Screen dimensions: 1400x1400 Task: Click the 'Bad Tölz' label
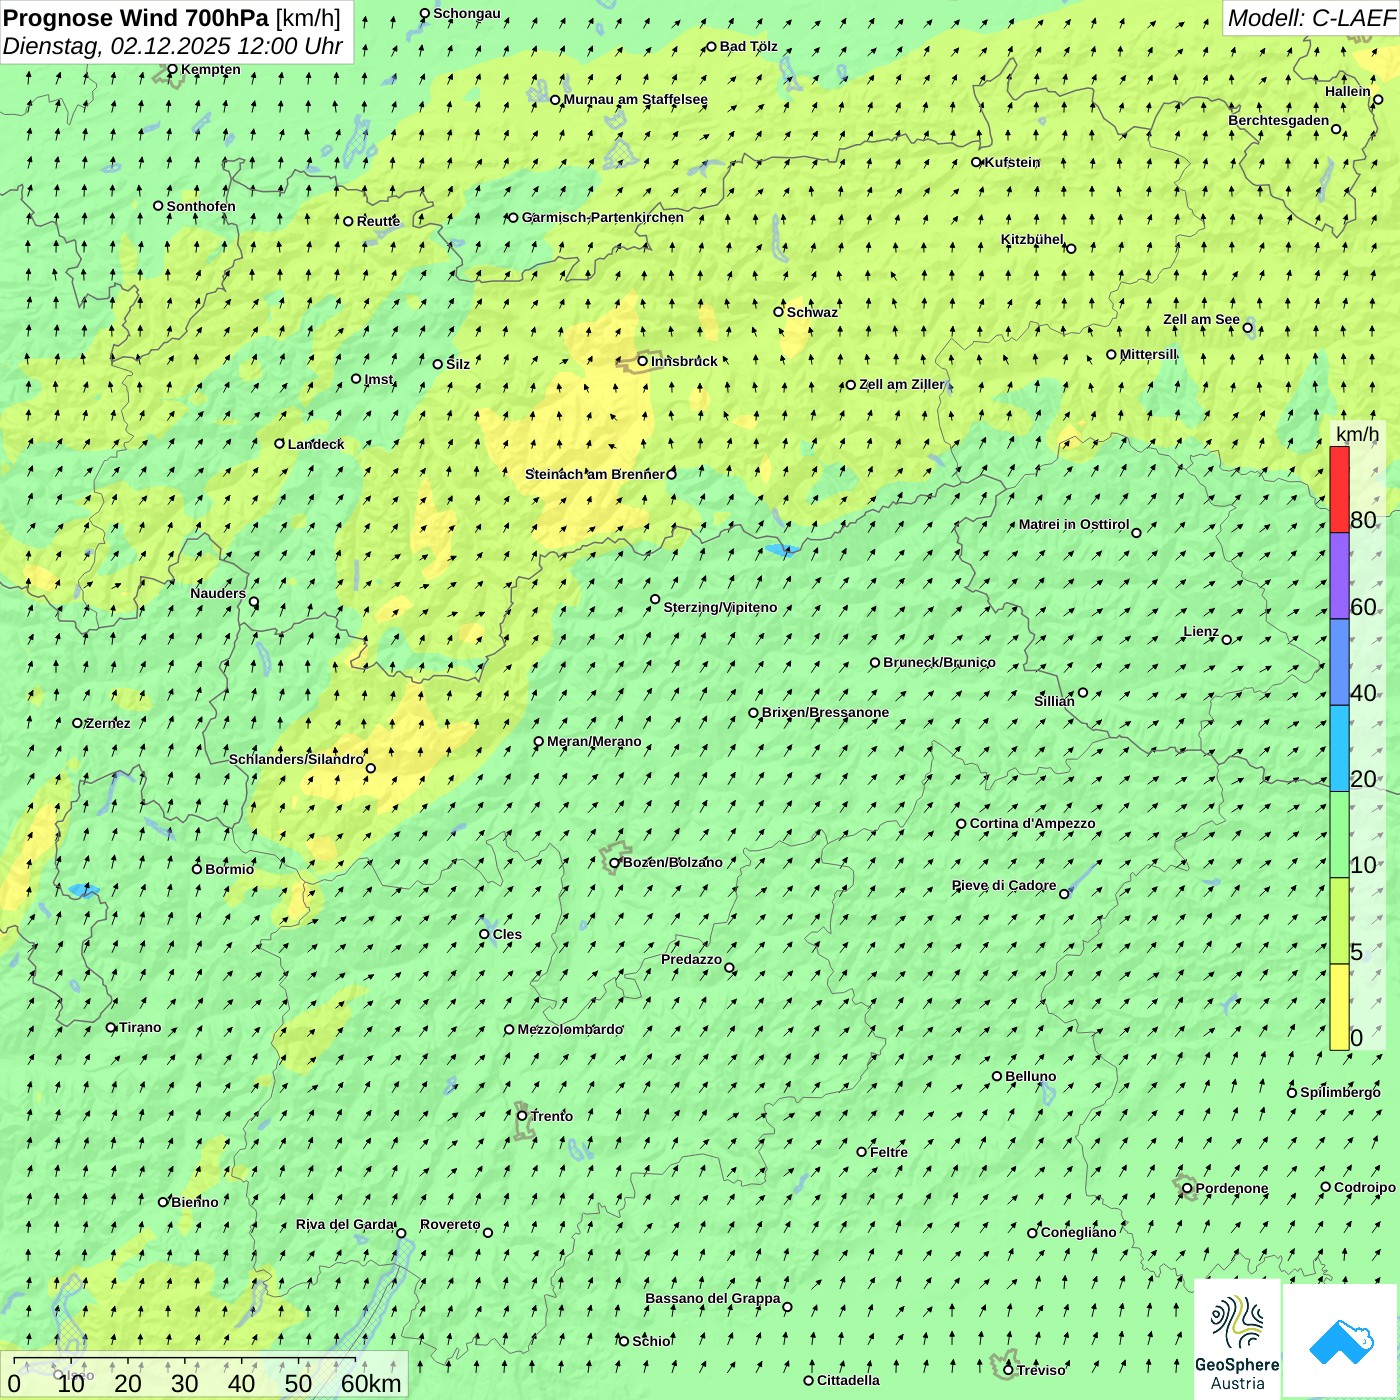[x=749, y=46]
